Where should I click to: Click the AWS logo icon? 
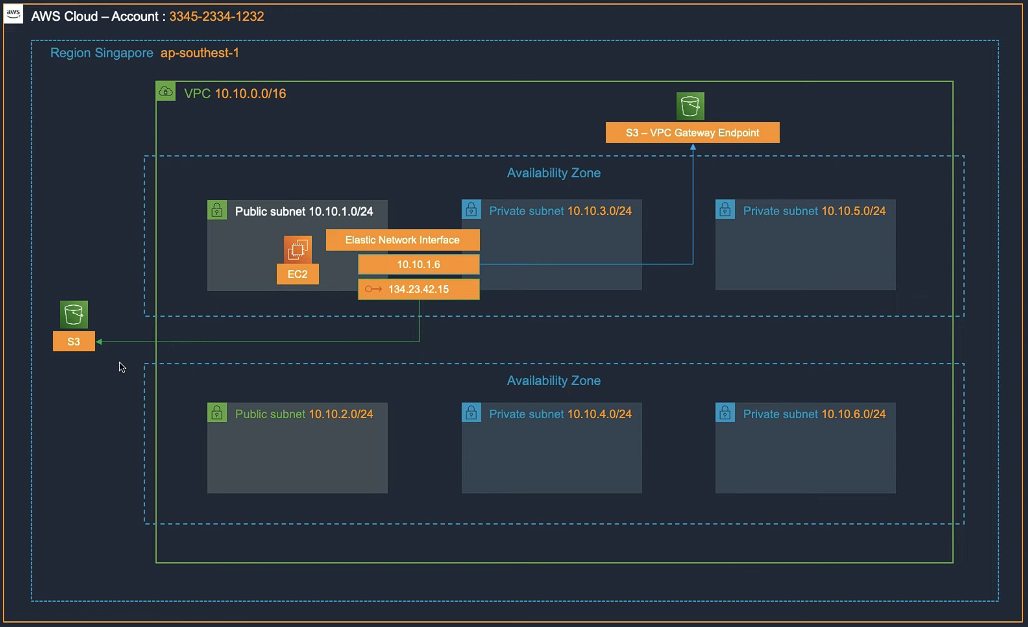[x=15, y=16]
